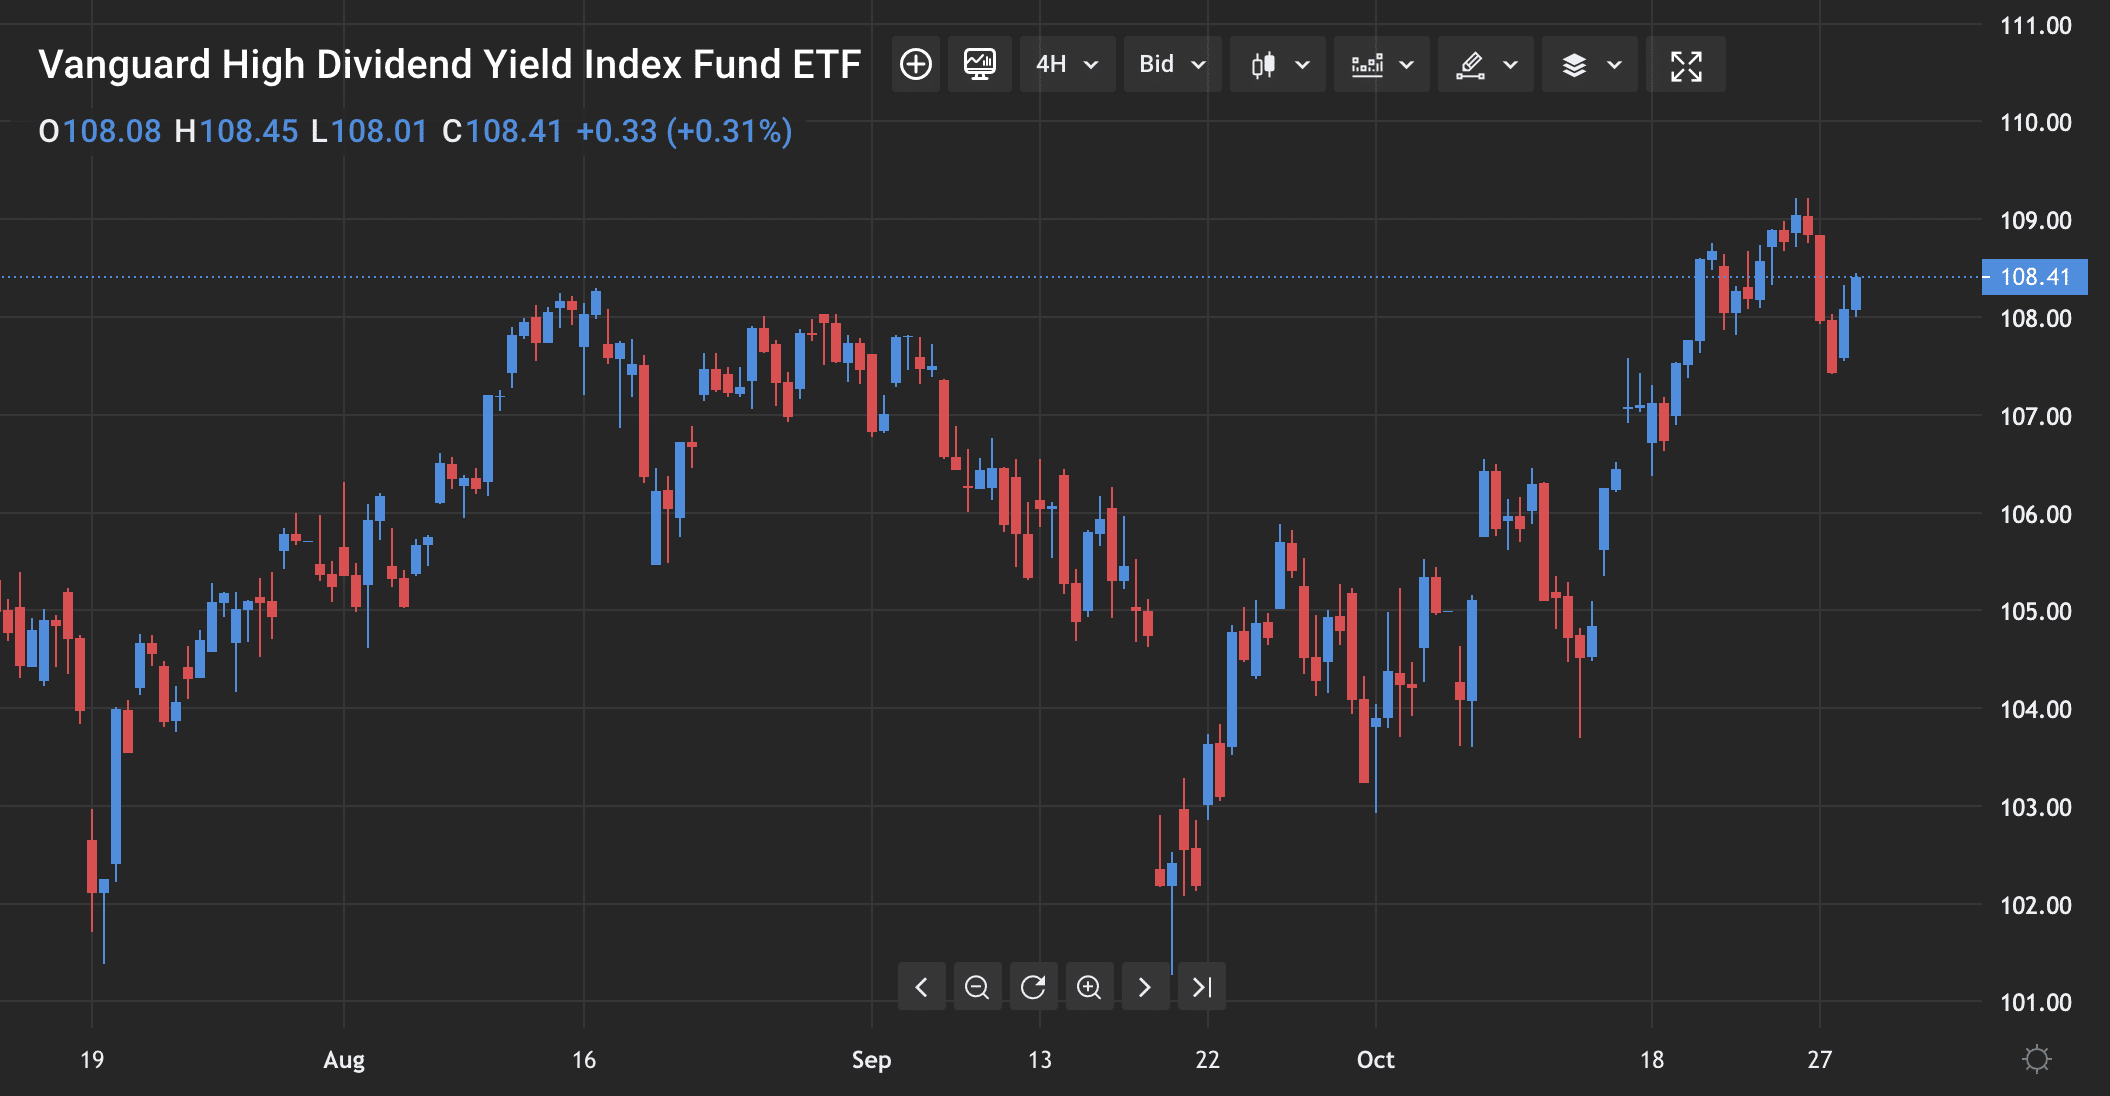Click the Aug date label on time axis
This screenshot has height=1096, width=2110.
pos(344,1060)
